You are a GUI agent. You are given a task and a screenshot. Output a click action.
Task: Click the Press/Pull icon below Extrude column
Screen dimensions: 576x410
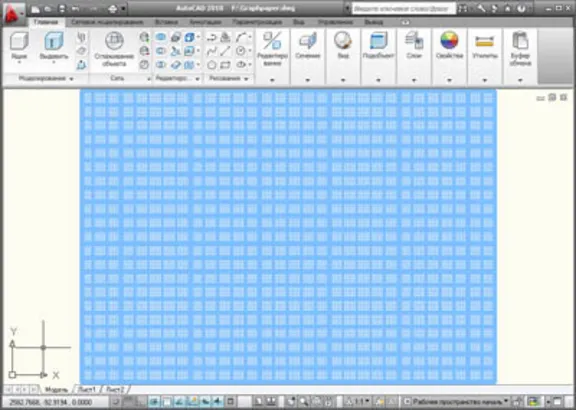(81, 65)
